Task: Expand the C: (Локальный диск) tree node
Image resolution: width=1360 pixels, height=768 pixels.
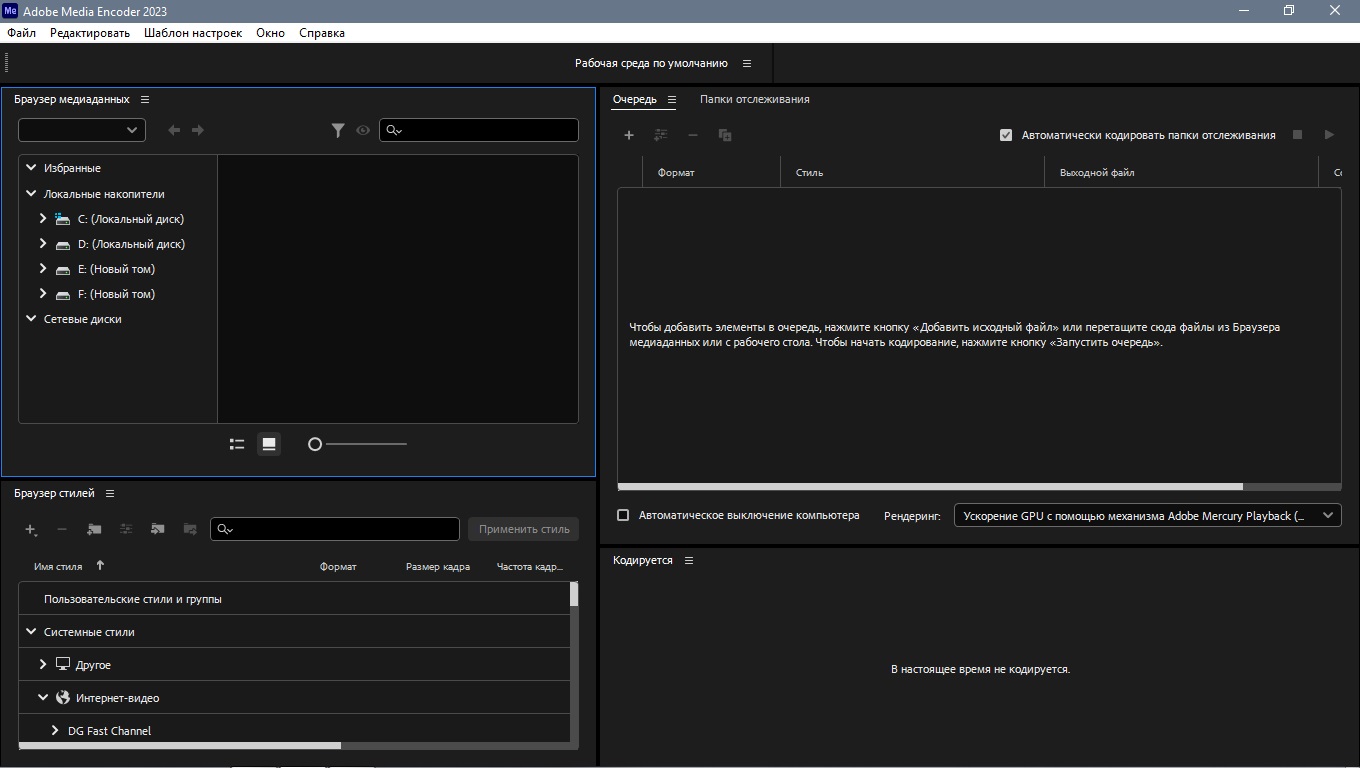Action: (x=43, y=219)
